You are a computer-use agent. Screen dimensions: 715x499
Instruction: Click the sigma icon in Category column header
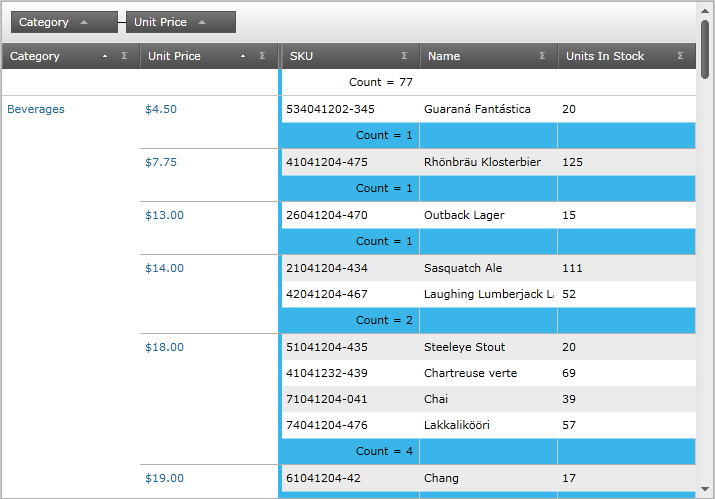point(124,57)
